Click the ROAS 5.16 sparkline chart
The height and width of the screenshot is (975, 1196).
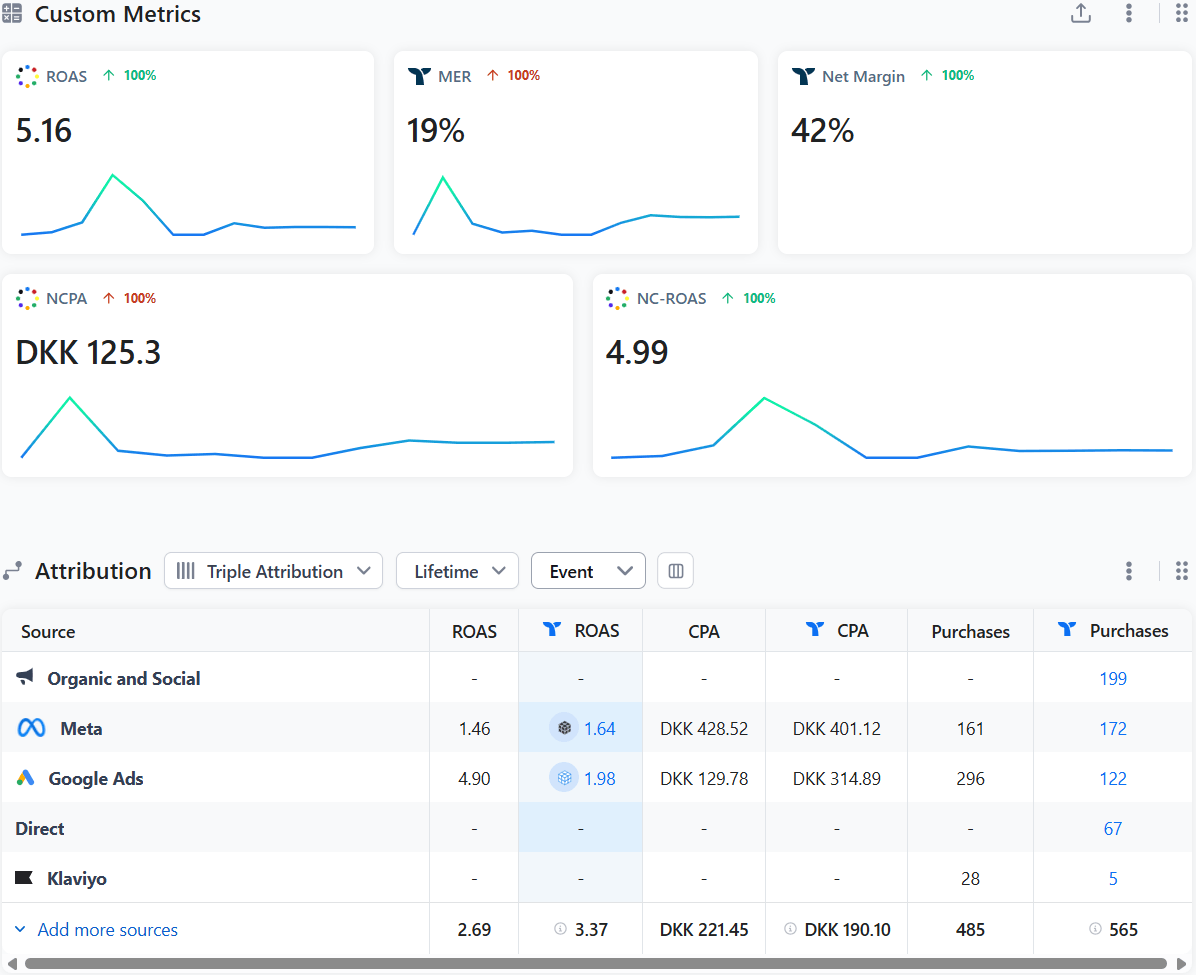[x=188, y=205]
